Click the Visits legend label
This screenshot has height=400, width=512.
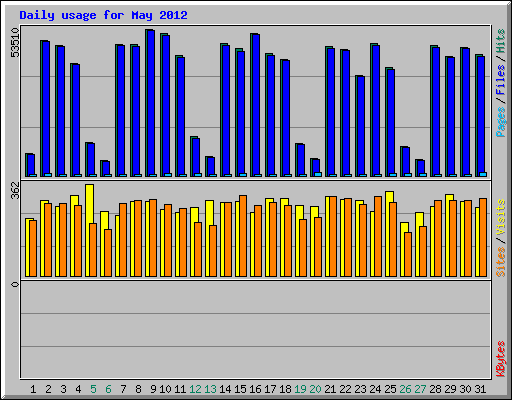500,217
